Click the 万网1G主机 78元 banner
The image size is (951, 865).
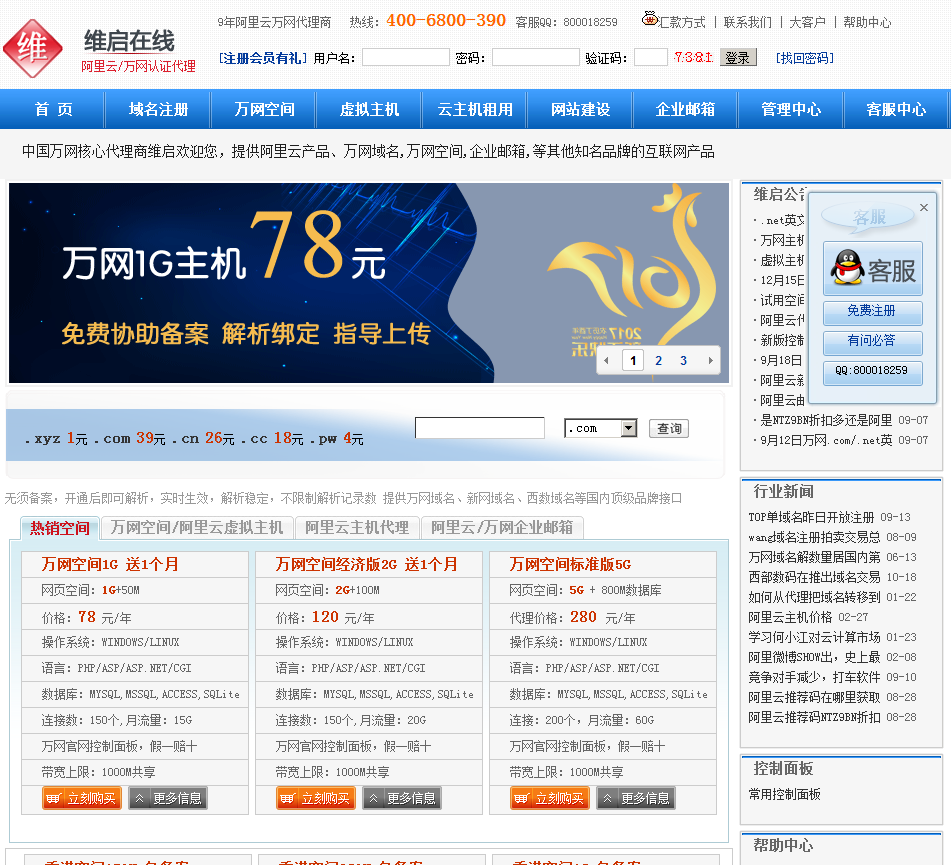click(x=368, y=283)
